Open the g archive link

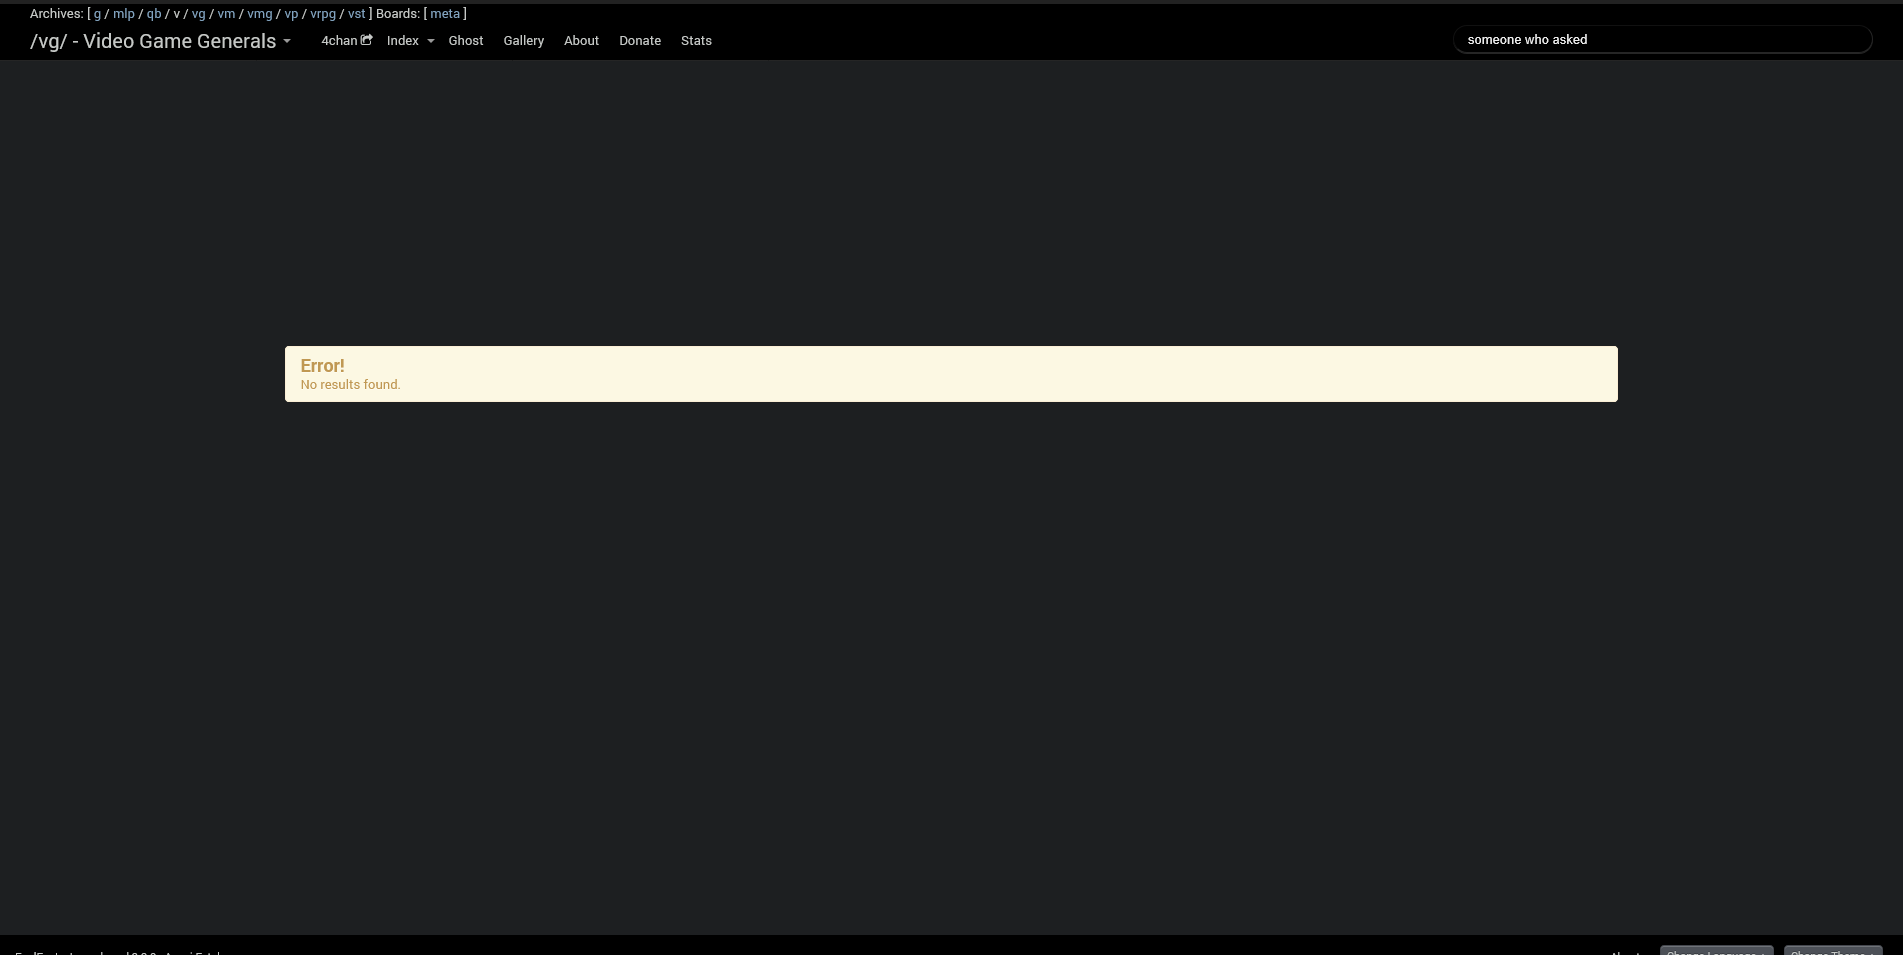pos(97,14)
